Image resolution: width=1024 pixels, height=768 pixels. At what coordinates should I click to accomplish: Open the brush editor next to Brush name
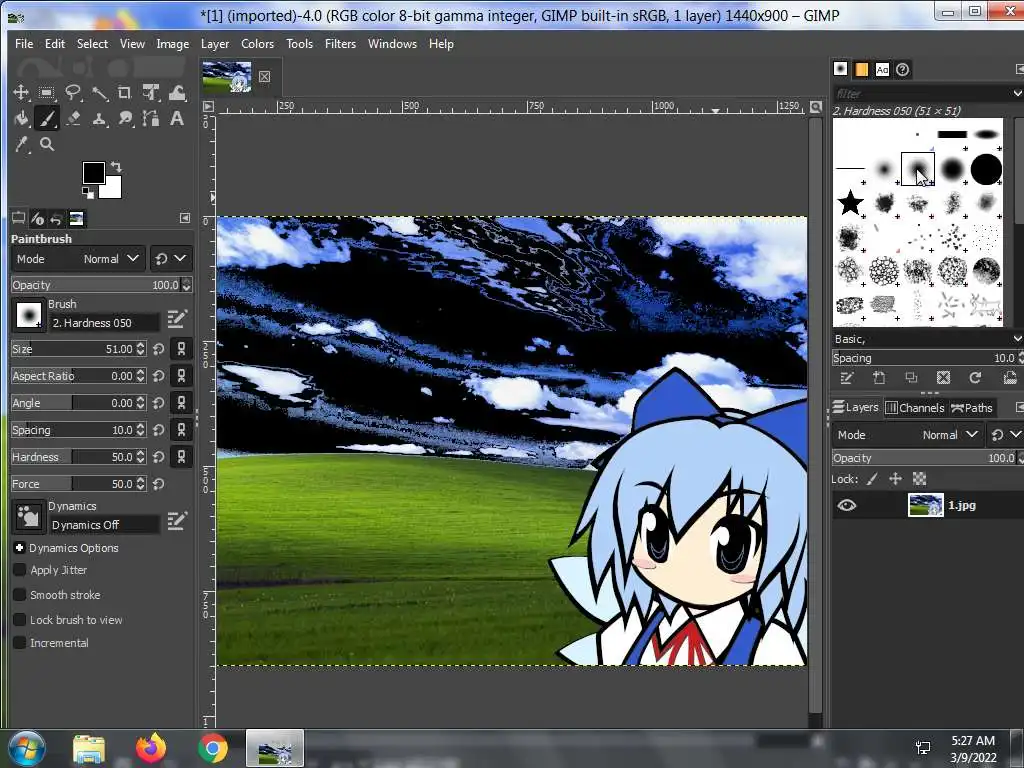click(177, 319)
